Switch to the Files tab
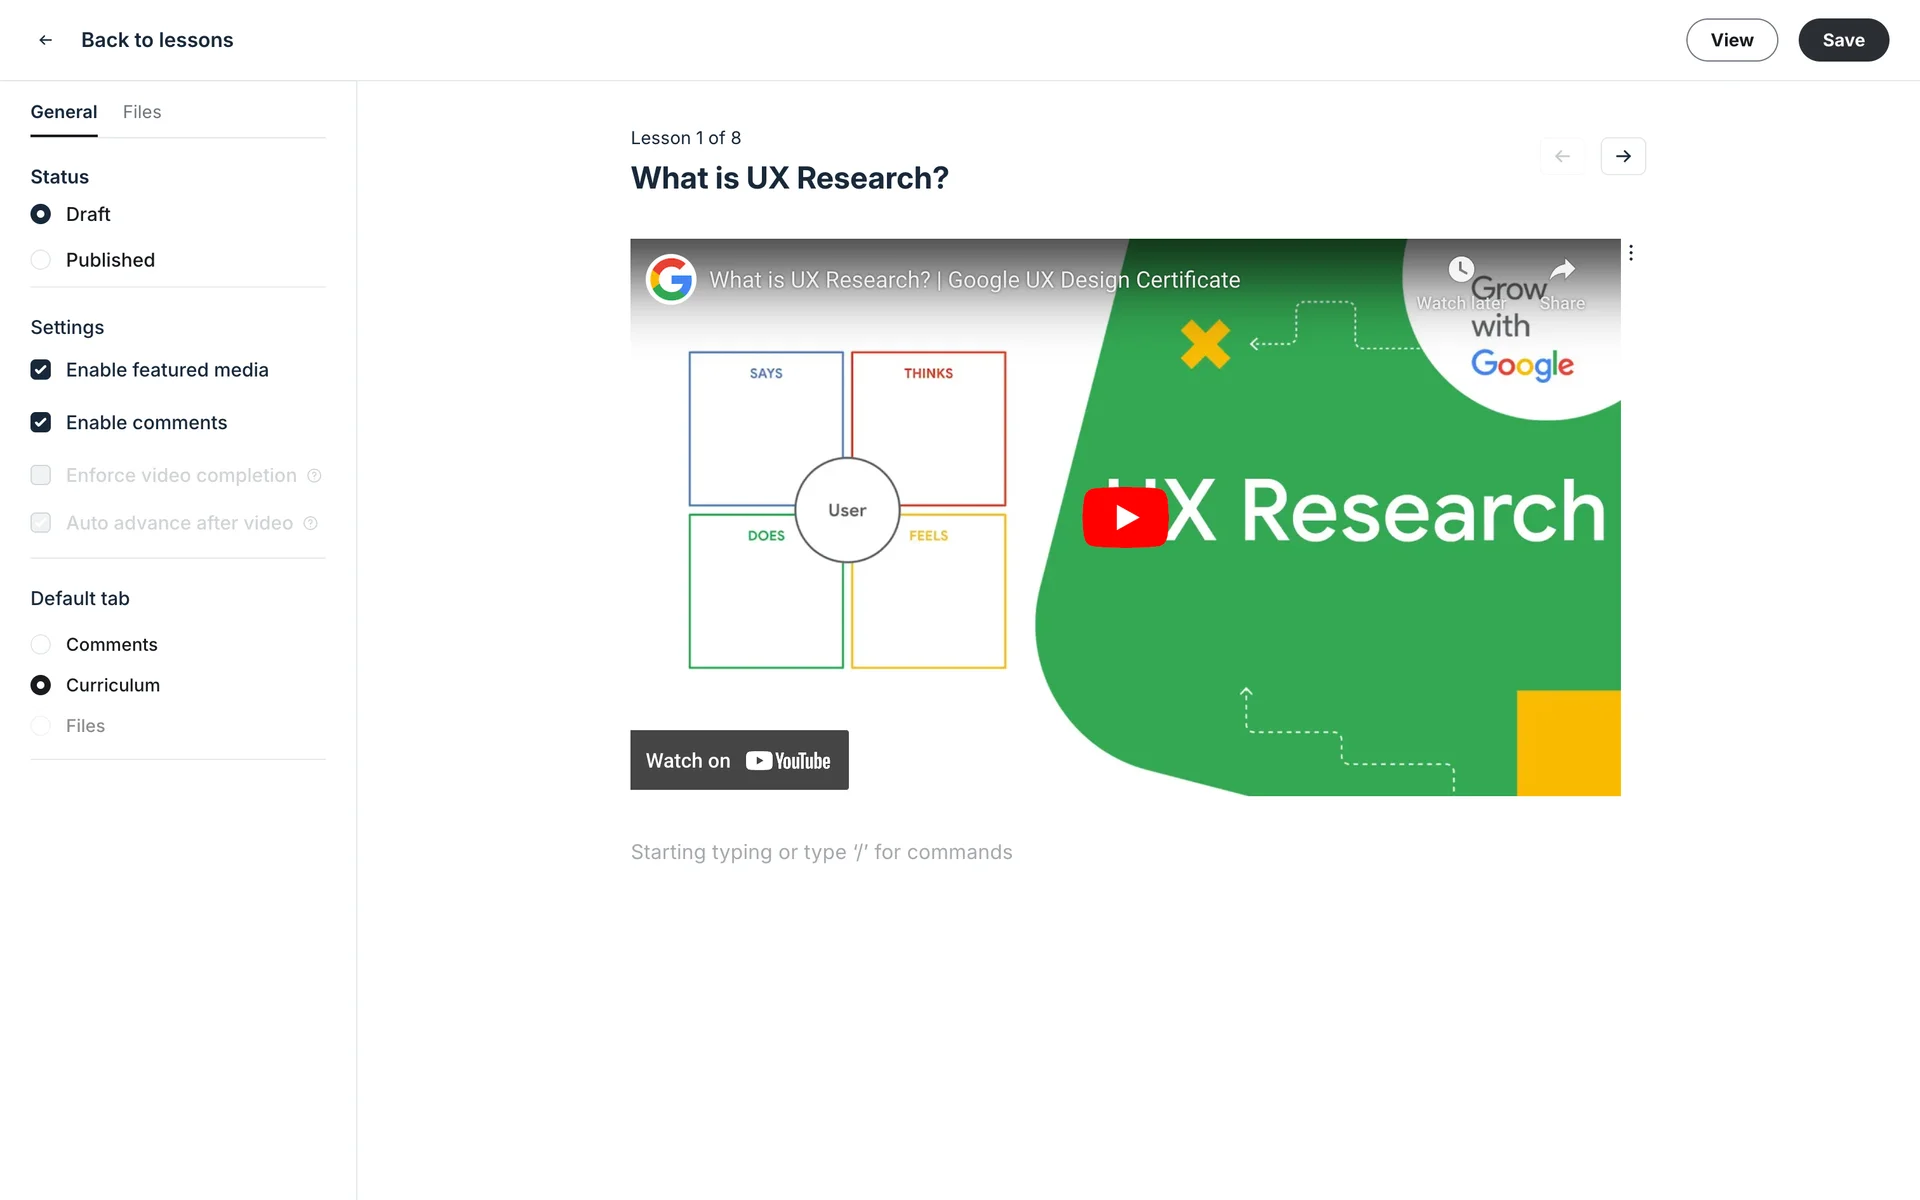1920x1200 pixels. click(142, 112)
